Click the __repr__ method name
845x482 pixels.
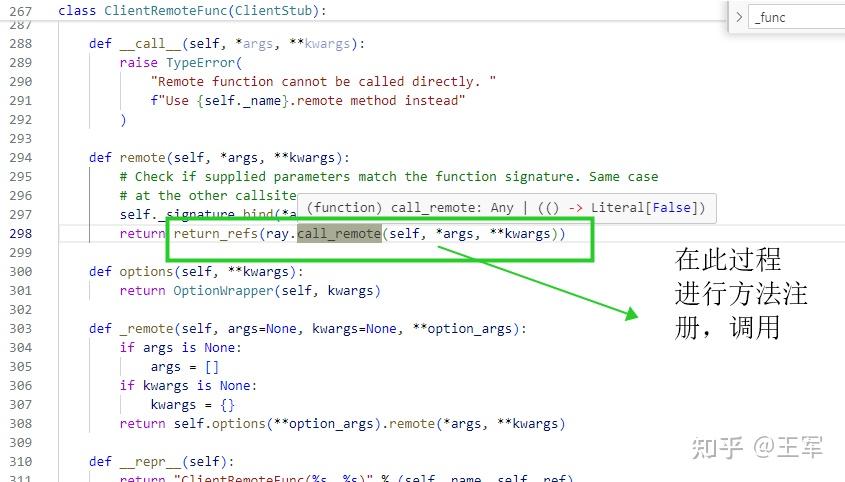click(150, 462)
